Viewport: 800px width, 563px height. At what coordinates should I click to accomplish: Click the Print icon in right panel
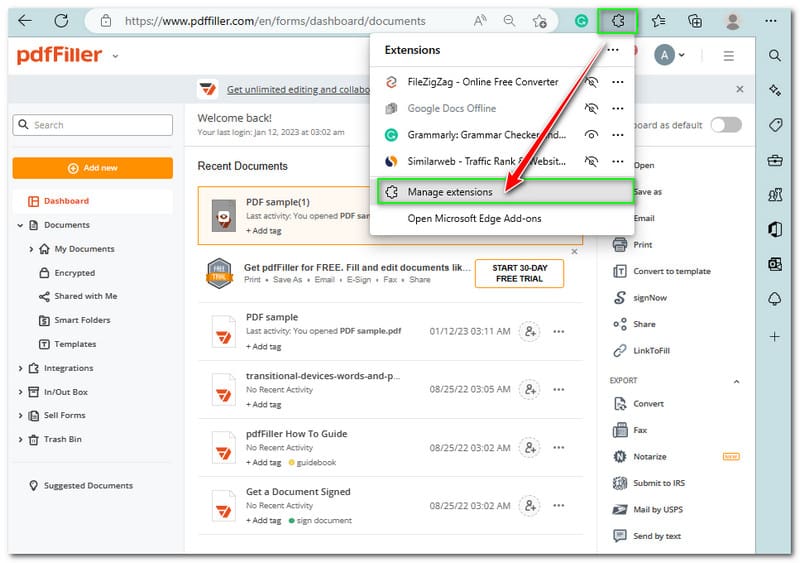tap(619, 244)
